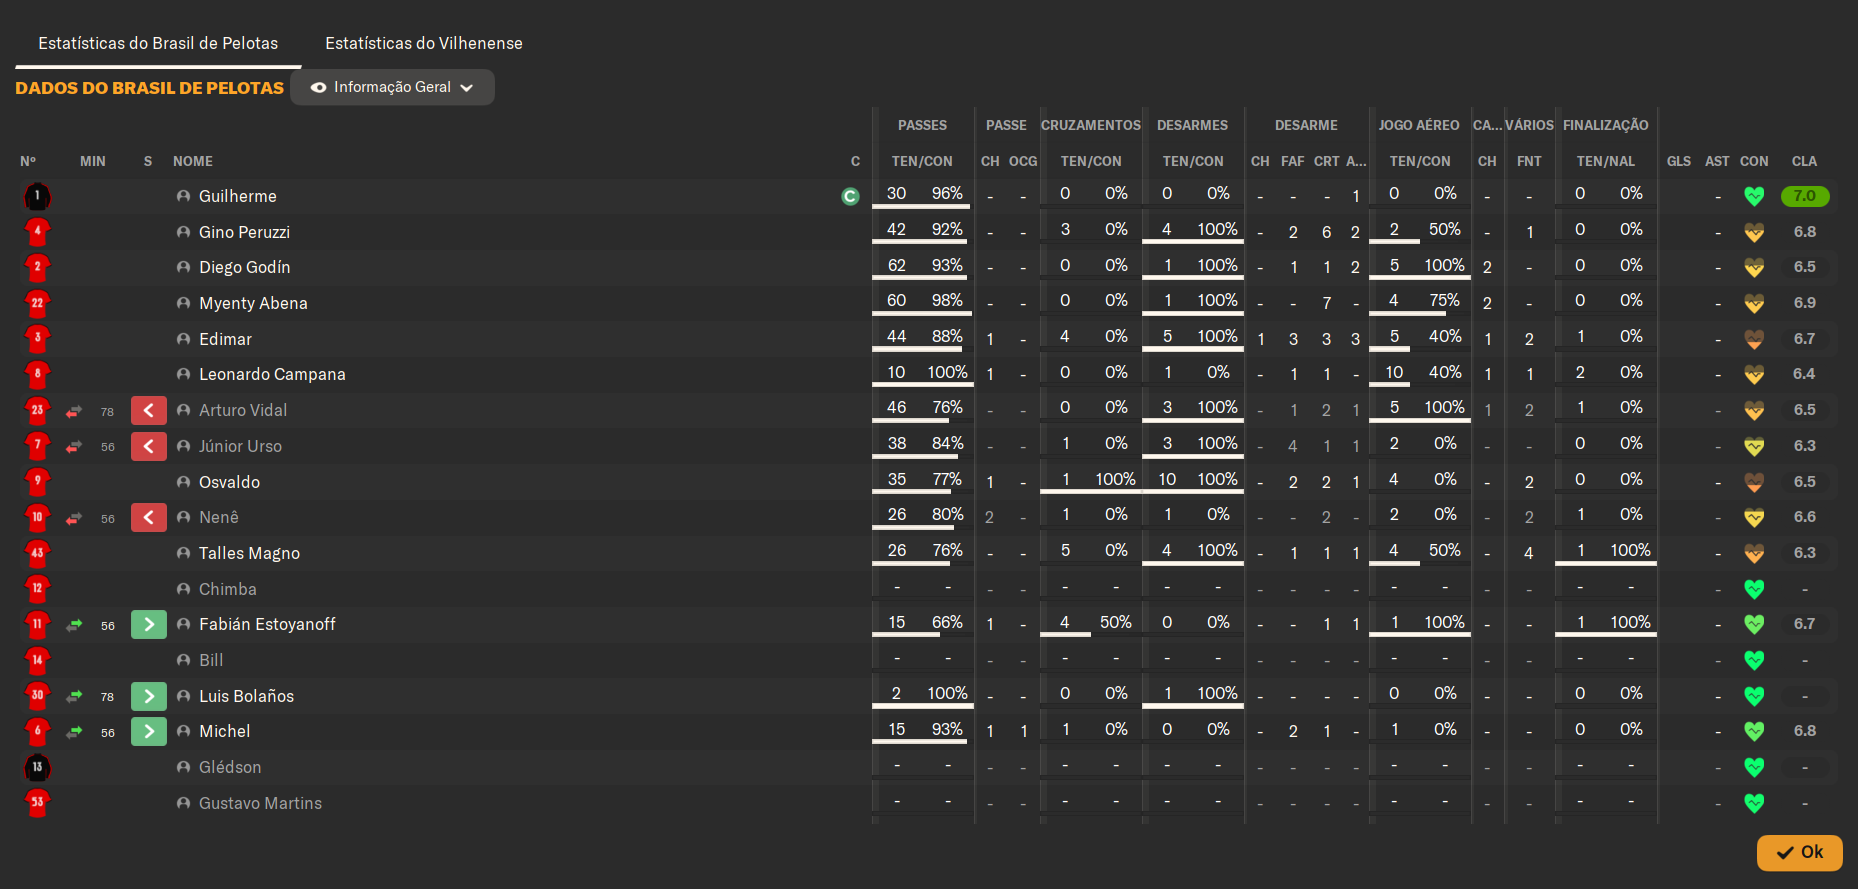
Task: Click the DADOS DO BRASIL DE PELOTAS heading
Action: pos(149,88)
